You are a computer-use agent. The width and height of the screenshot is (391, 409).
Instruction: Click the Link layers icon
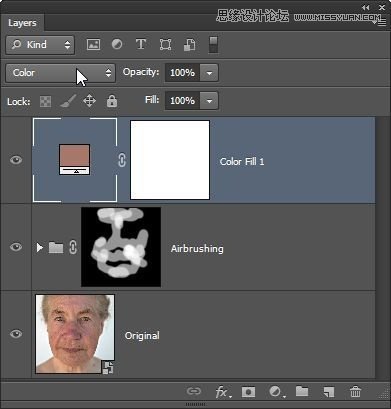click(x=194, y=391)
